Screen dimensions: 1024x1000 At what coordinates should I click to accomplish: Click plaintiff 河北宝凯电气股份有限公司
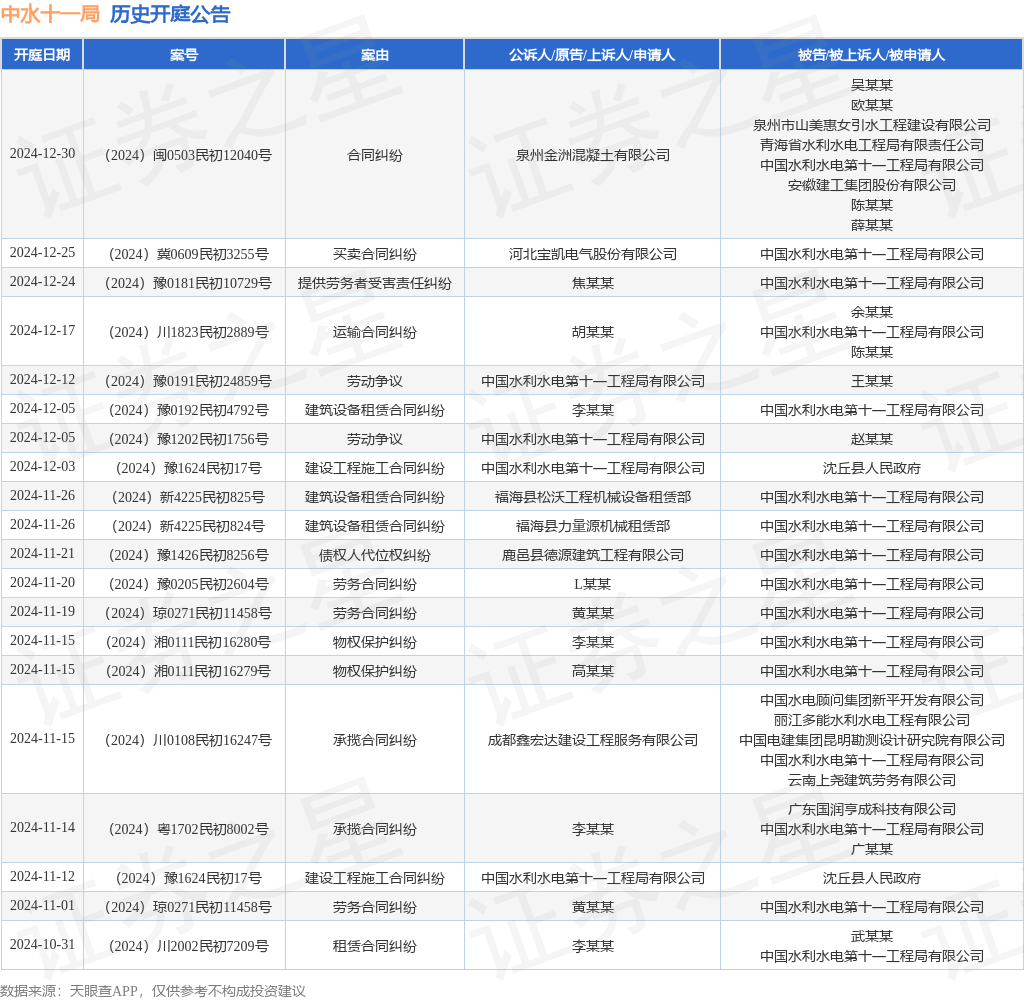point(593,255)
